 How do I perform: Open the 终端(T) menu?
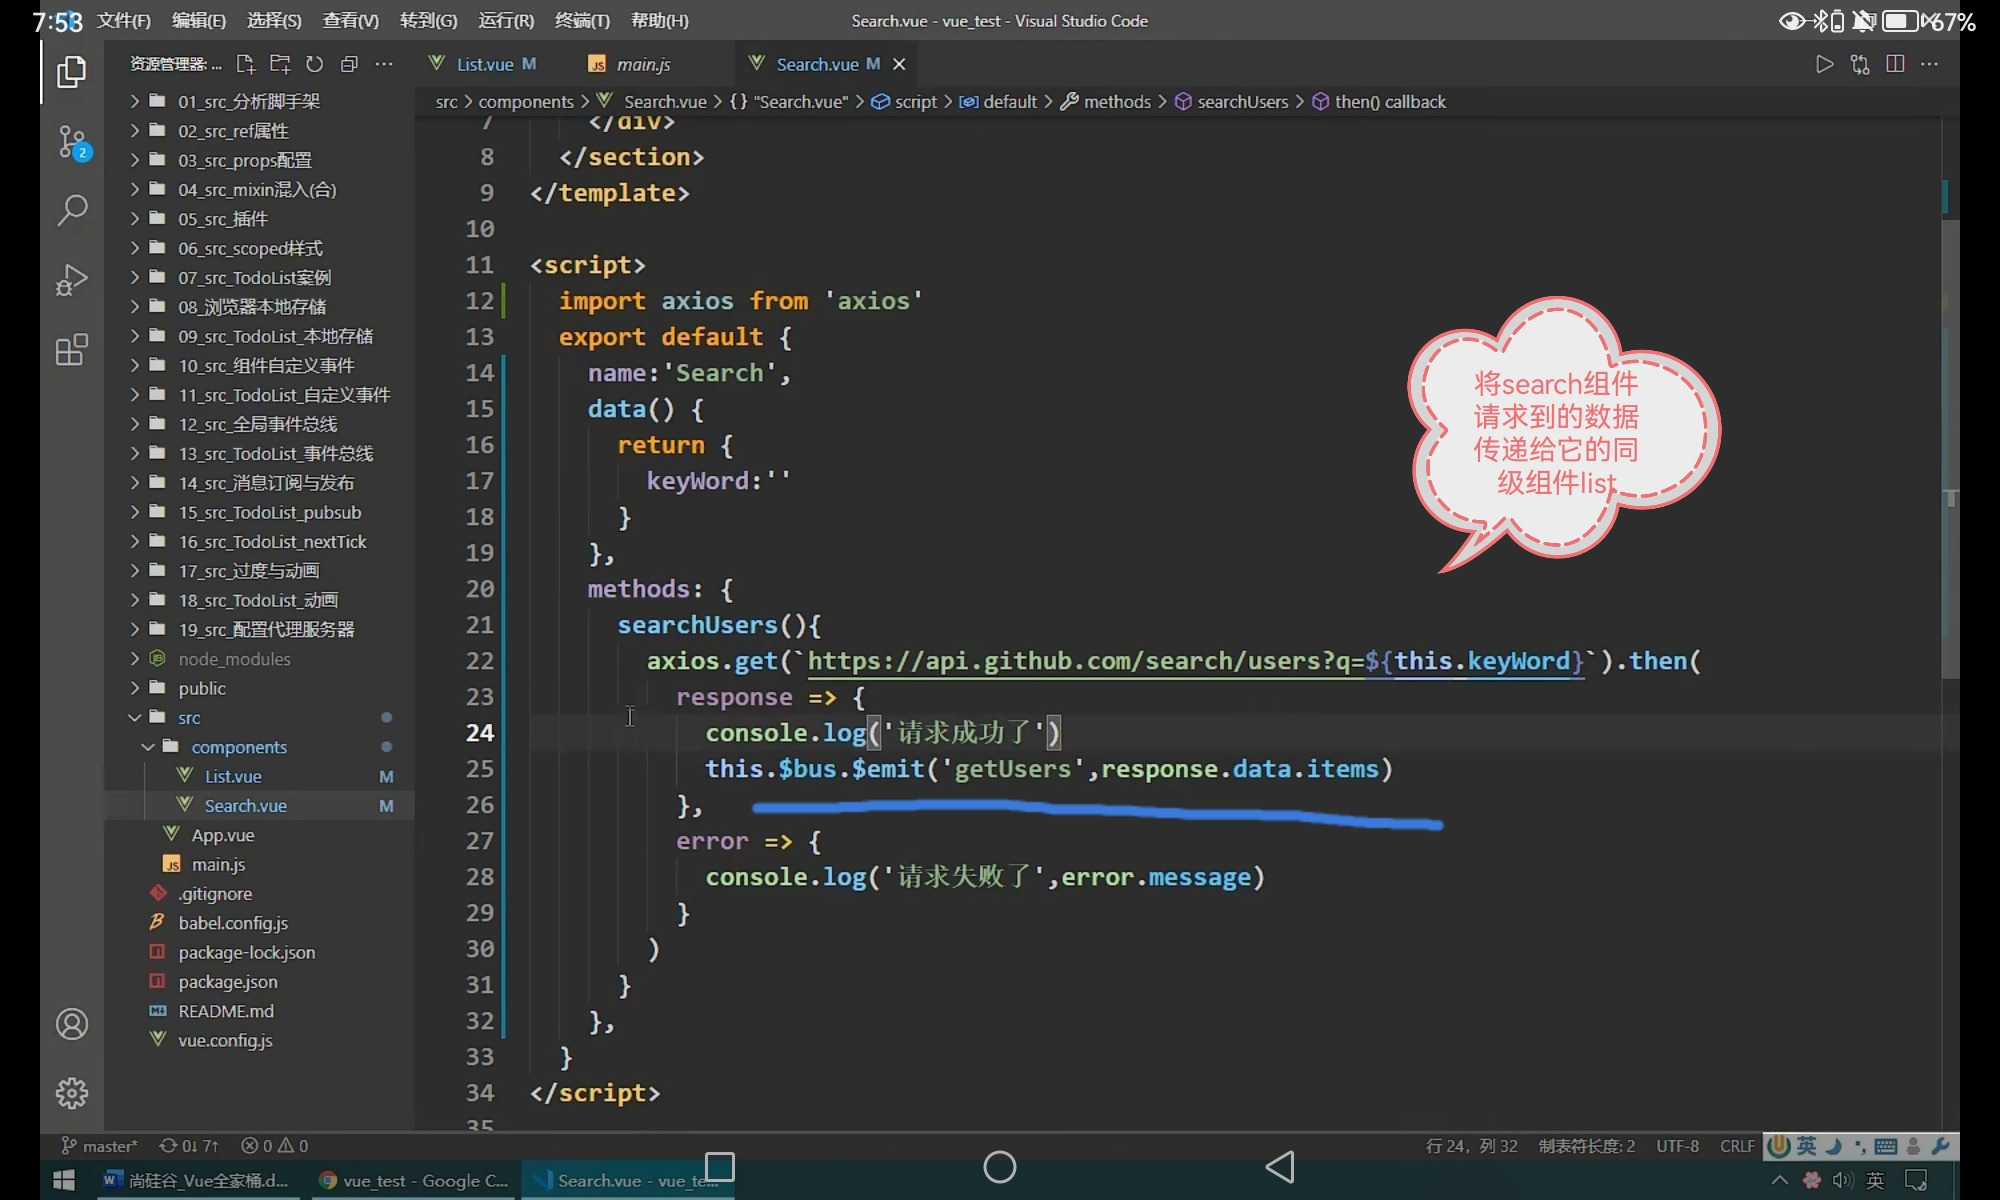tap(582, 20)
